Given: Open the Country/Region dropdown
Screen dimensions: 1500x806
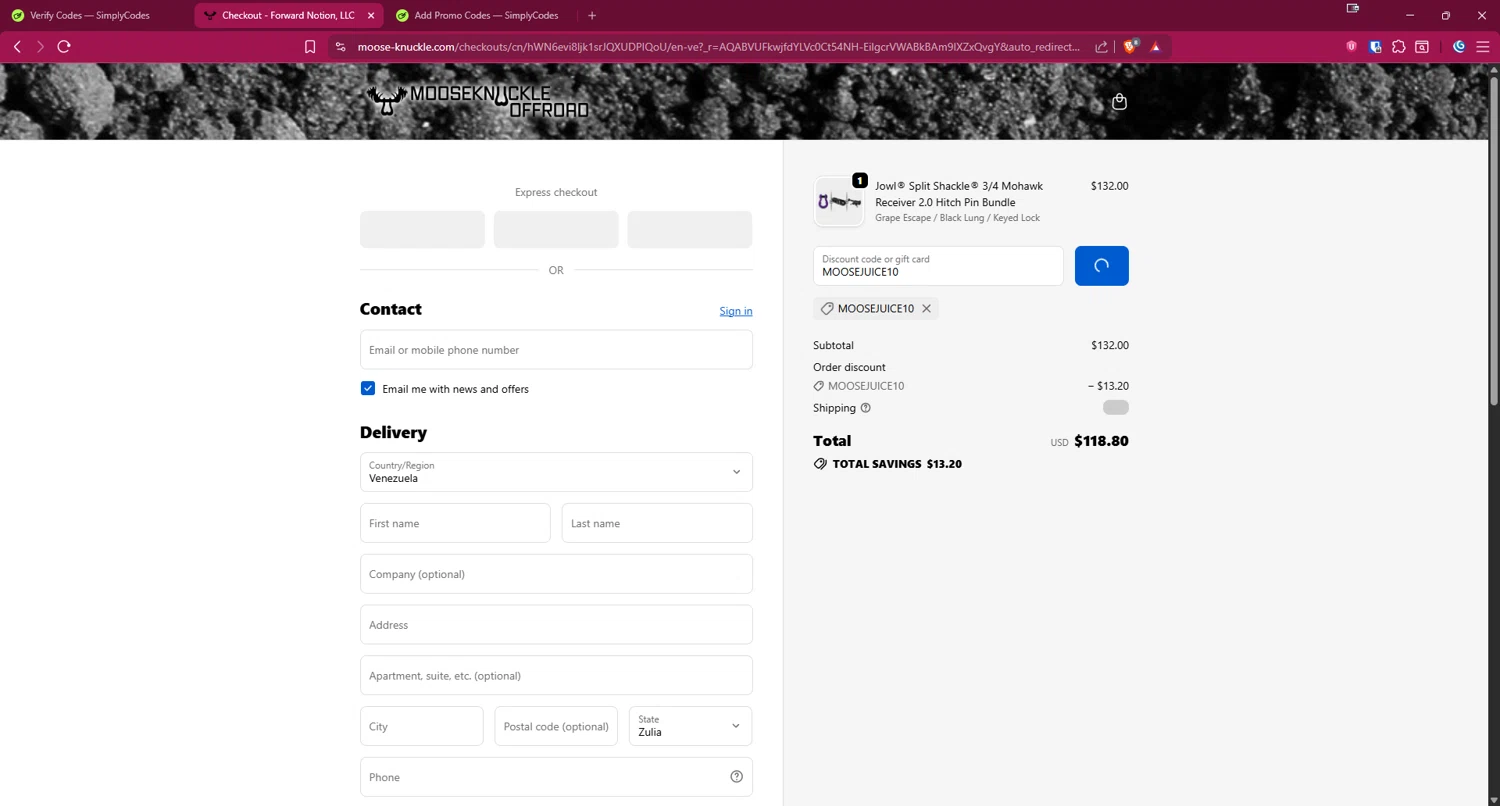Looking at the screenshot, I should pyautogui.click(x=556, y=472).
